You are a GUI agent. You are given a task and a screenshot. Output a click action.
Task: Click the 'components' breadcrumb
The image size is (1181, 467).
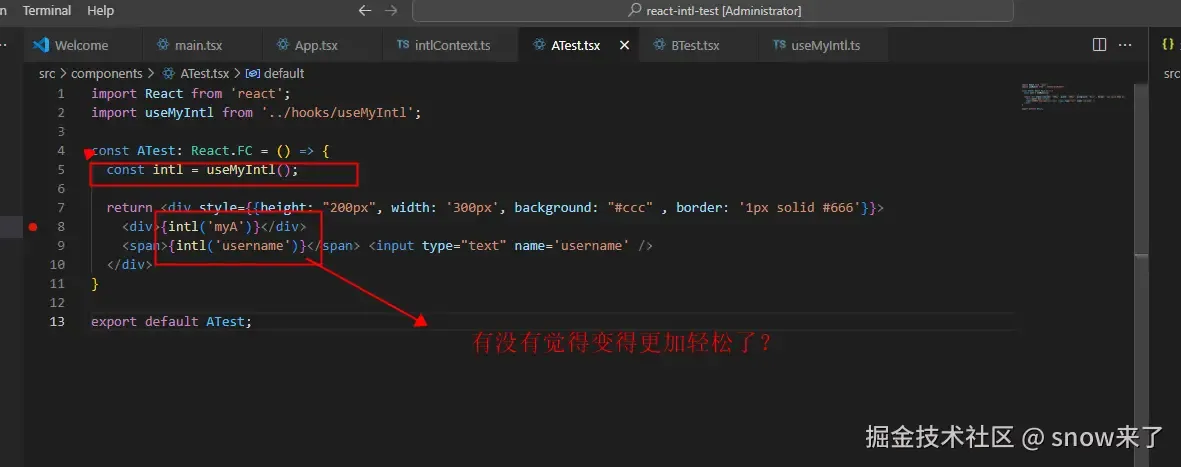(x=106, y=73)
